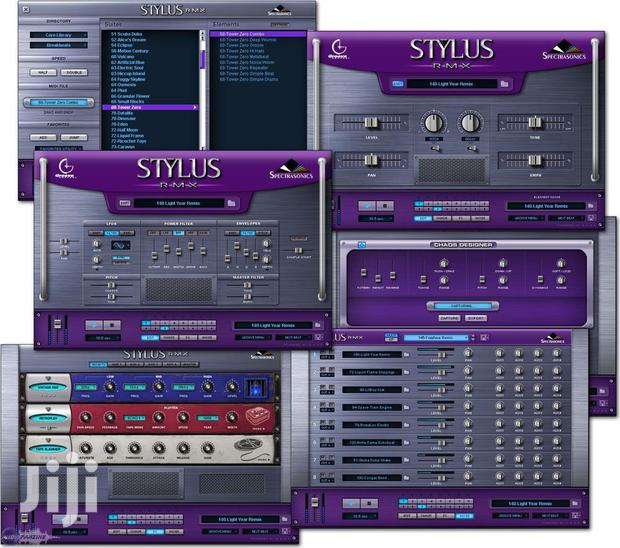Image resolution: width=620 pixels, height=548 pixels.
Task: Open multi name dropdown in Mixer header
Action: (x=436, y=338)
